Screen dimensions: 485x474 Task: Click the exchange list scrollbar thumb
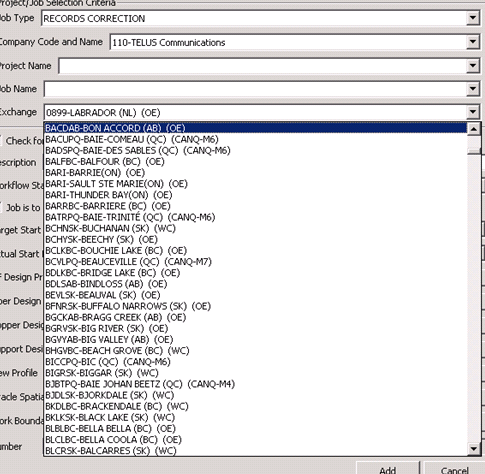click(474, 151)
